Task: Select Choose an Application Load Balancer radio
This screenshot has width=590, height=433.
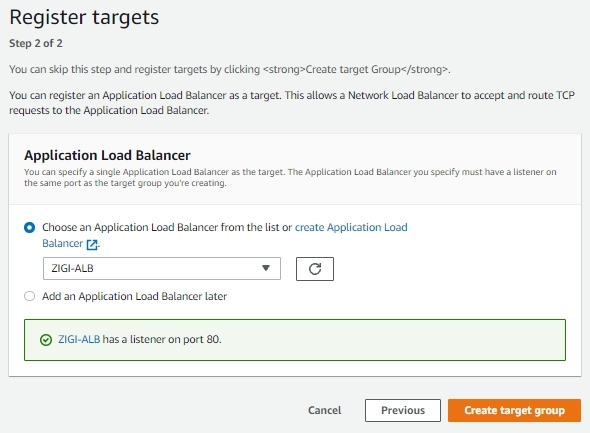Action: [29, 228]
